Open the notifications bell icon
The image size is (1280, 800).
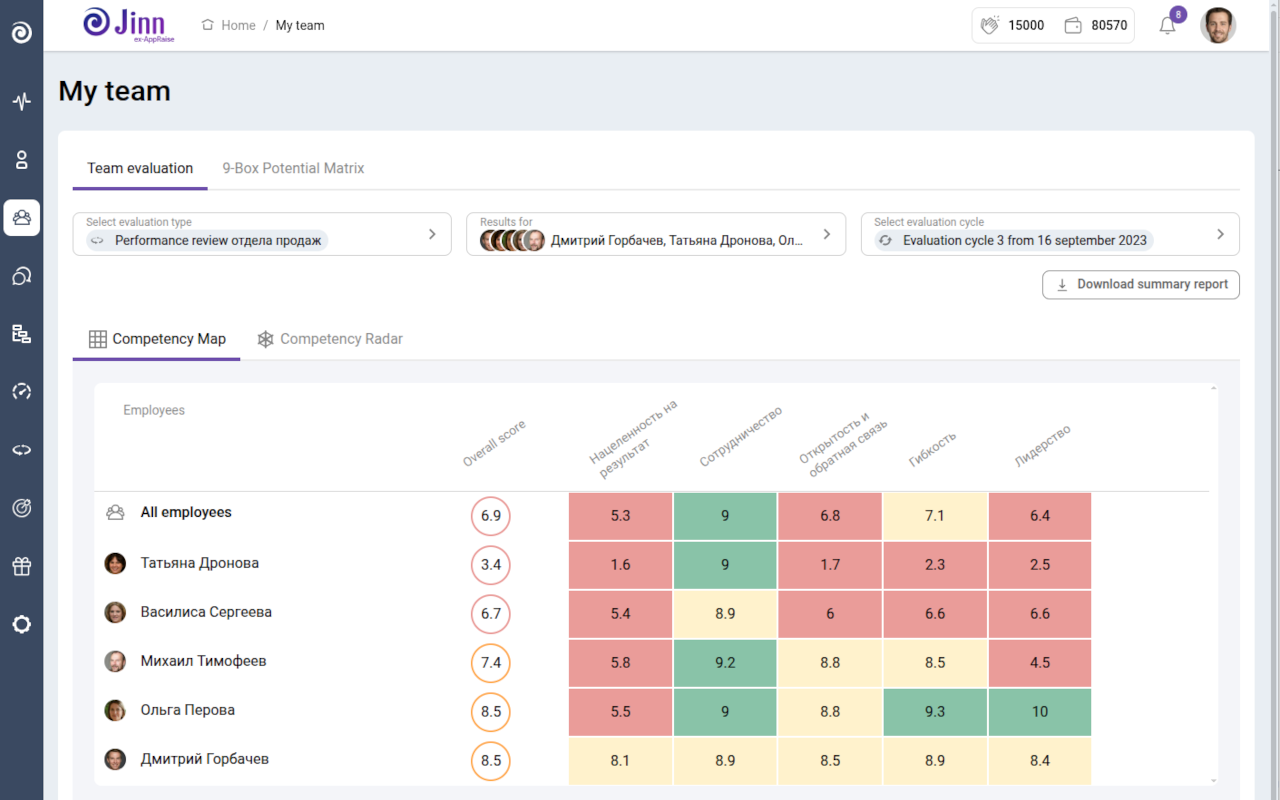(1167, 26)
